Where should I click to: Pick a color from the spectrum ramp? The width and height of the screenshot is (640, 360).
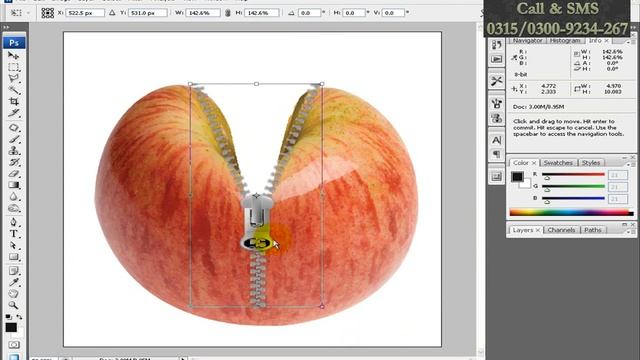tap(571, 212)
